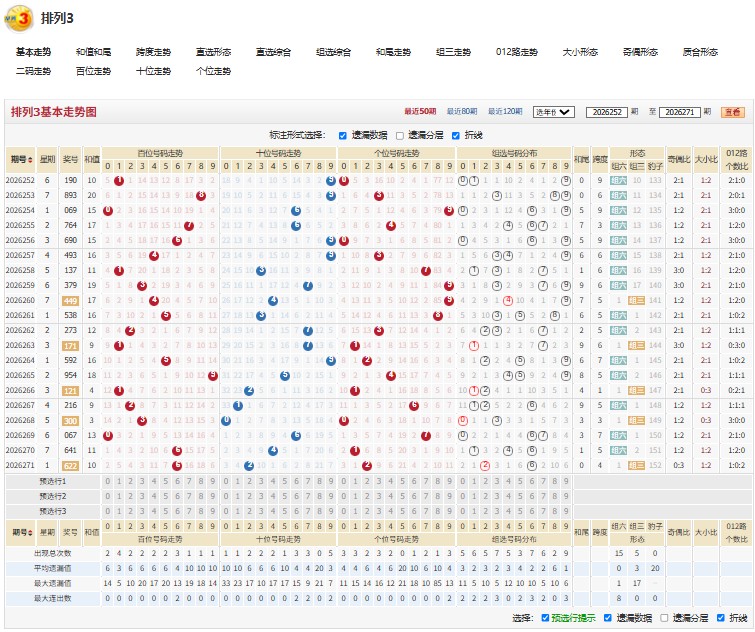The image size is (755, 632).
Task: Show 最近50期 results
Action: pos(420,112)
